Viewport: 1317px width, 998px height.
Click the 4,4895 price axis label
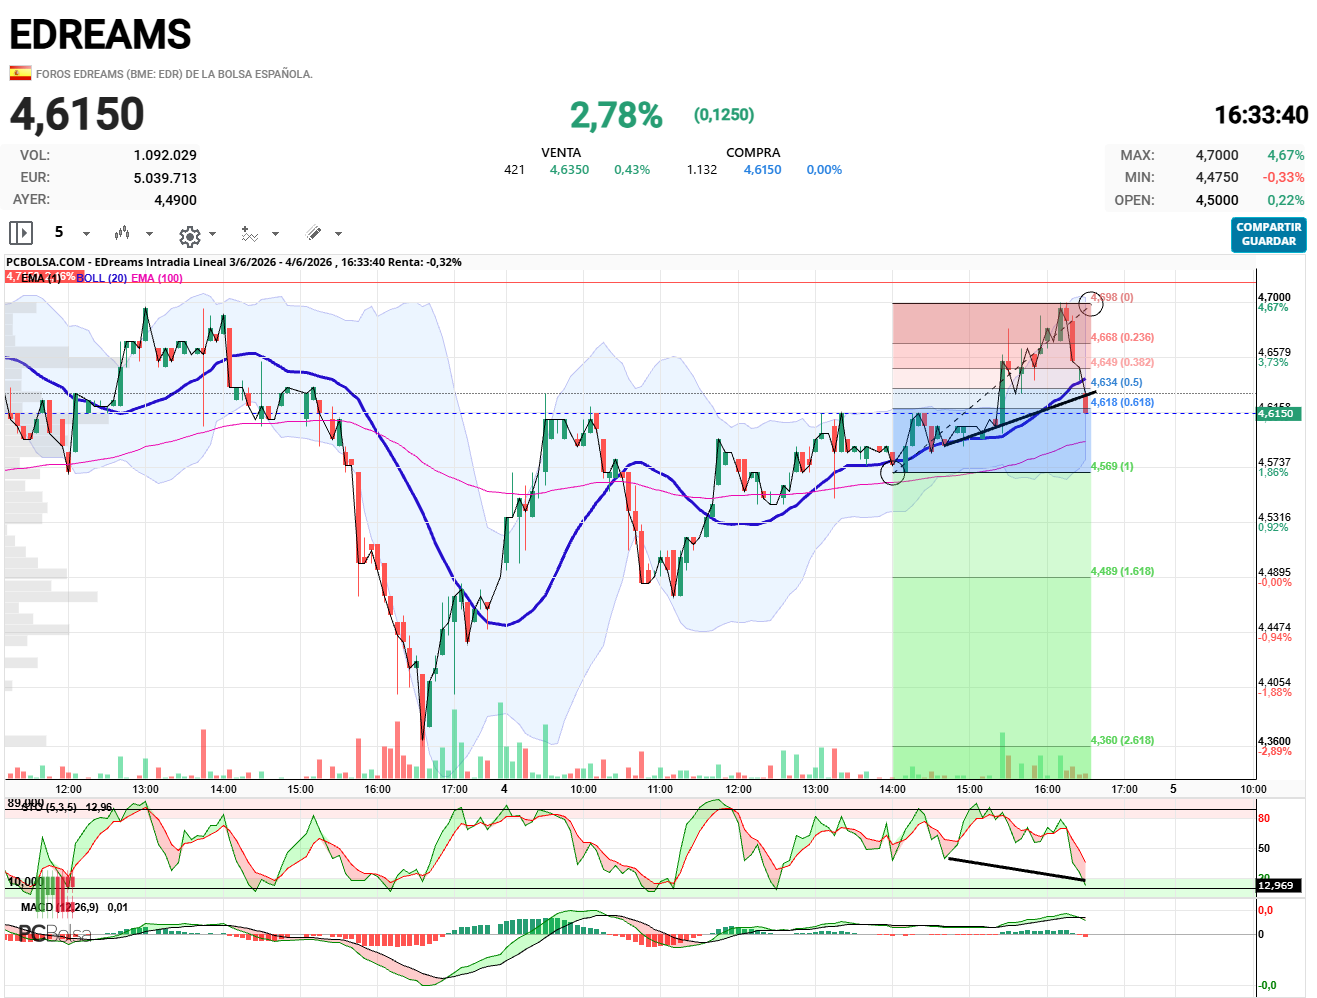tap(1274, 572)
